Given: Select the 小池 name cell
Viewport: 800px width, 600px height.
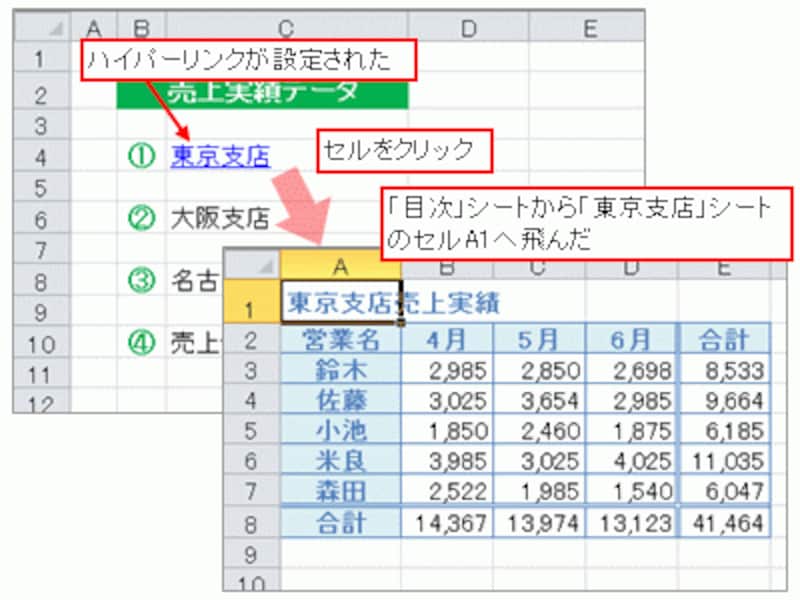Looking at the screenshot, I should [x=341, y=431].
